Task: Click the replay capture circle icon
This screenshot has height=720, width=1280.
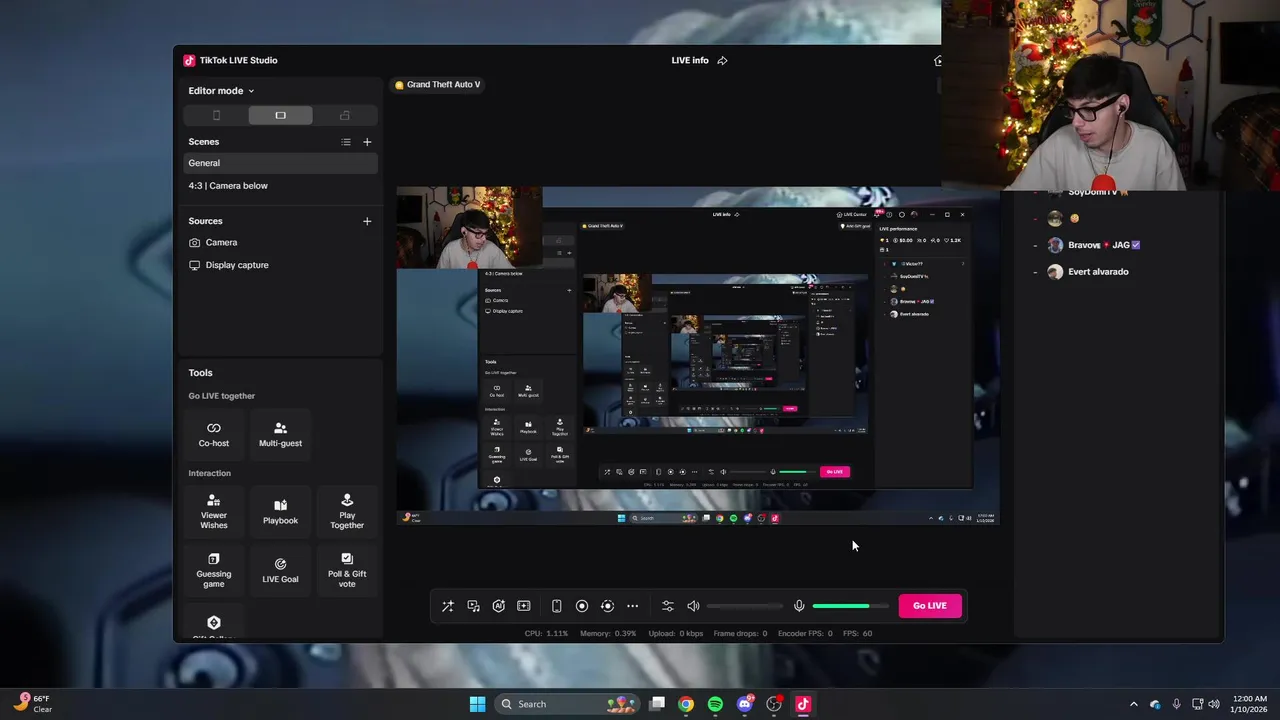Action: [607, 606]
